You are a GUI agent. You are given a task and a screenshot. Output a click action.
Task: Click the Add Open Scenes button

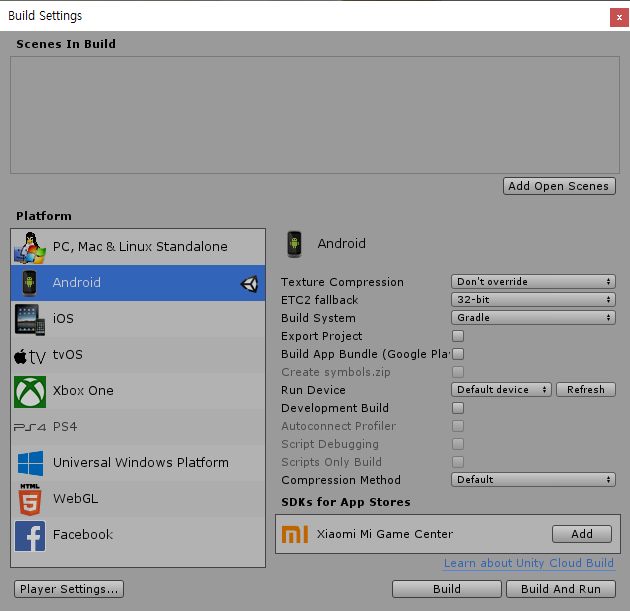coord(559,186)
